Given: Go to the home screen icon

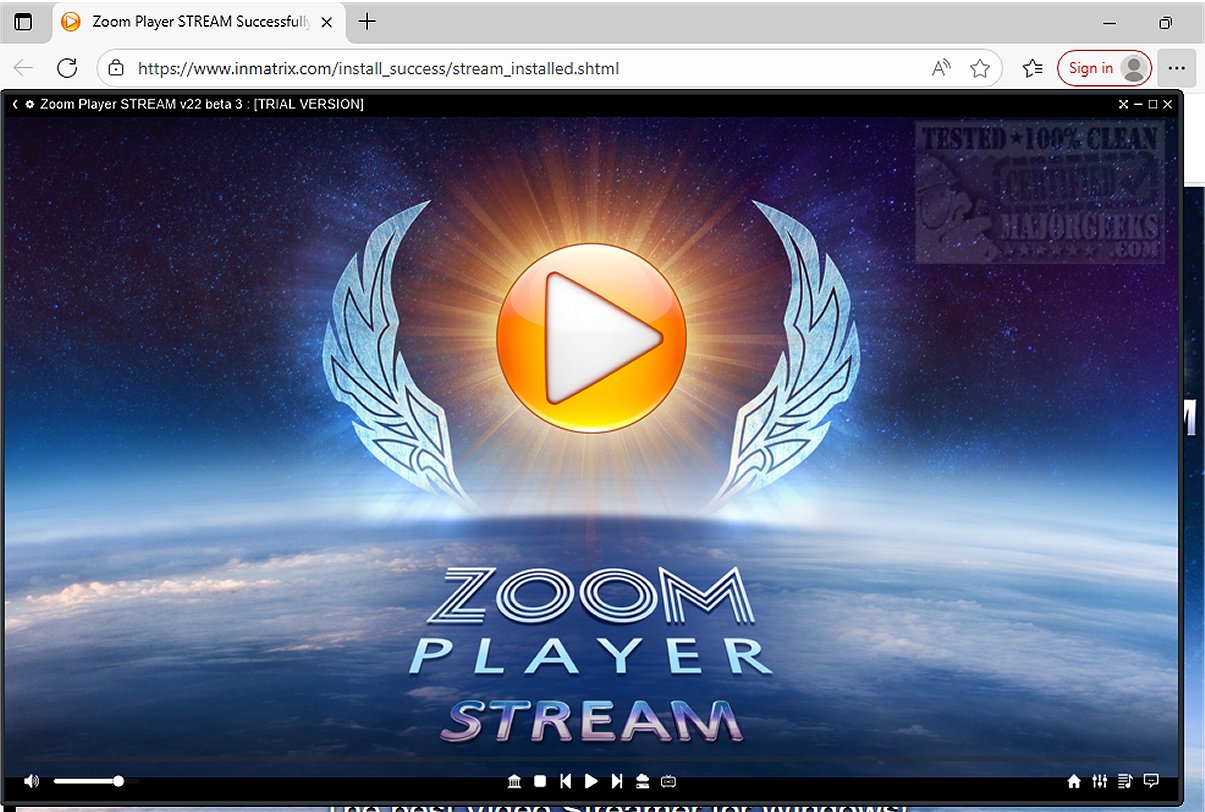Looking at the screenshot, I should click(x=1074, y=781).
